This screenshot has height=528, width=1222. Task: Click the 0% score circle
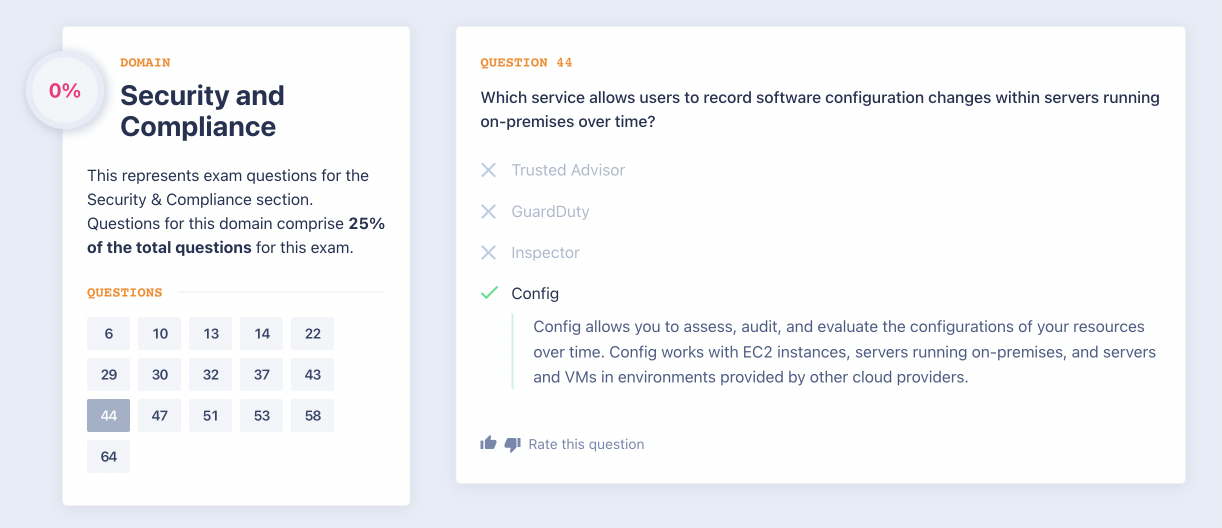65,90
